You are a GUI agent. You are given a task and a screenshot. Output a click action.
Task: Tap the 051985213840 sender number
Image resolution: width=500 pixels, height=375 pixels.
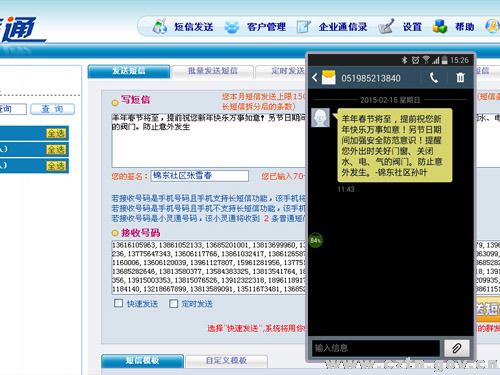371,78
